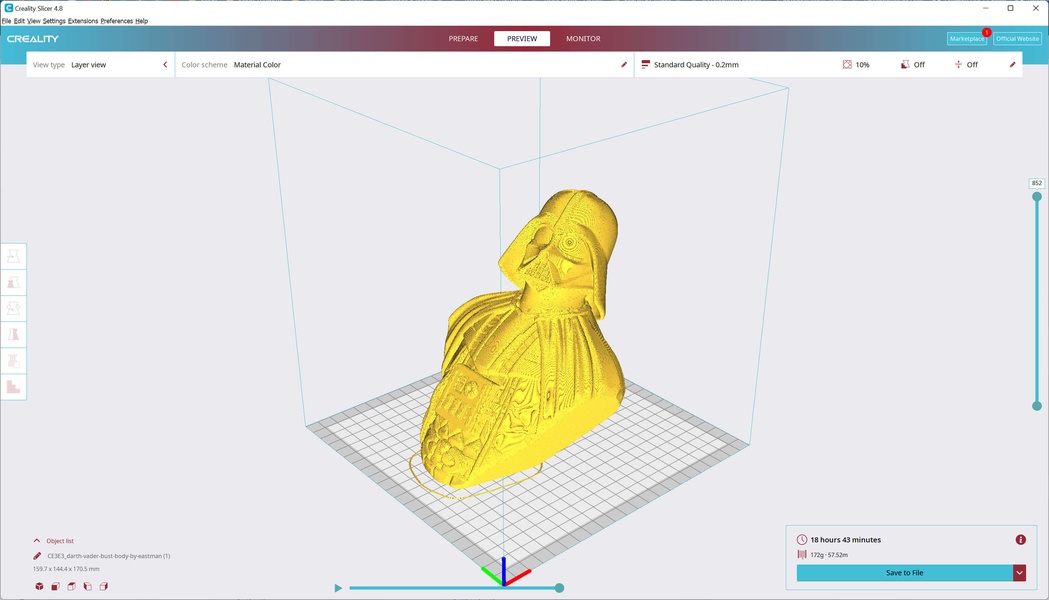Open per-model settings from the sidebar
1049x600 pixels.
point(13,360)
